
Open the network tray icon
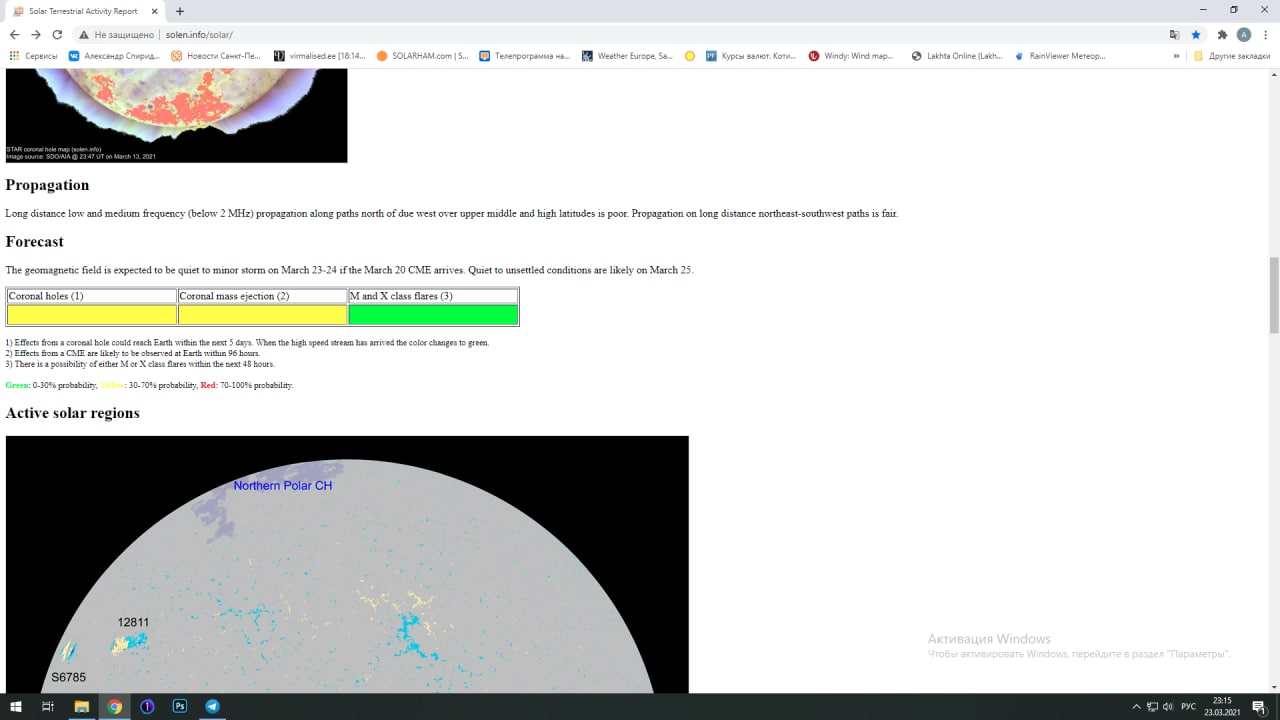[x=1152, y=707]
